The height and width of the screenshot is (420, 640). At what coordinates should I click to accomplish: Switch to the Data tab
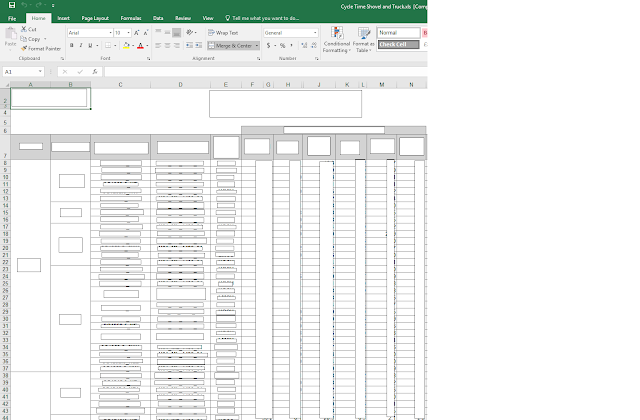pyautogui.click(x=158, y=18)
